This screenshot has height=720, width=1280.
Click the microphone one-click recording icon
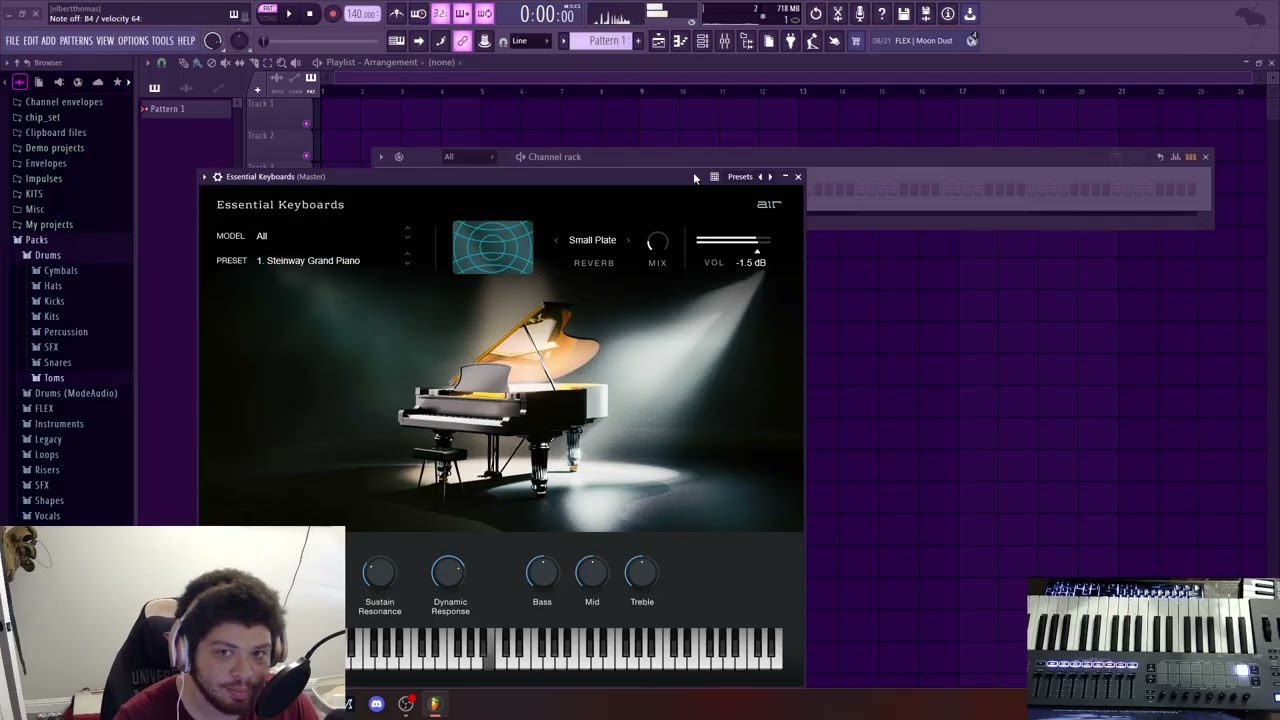coord(860,14)
